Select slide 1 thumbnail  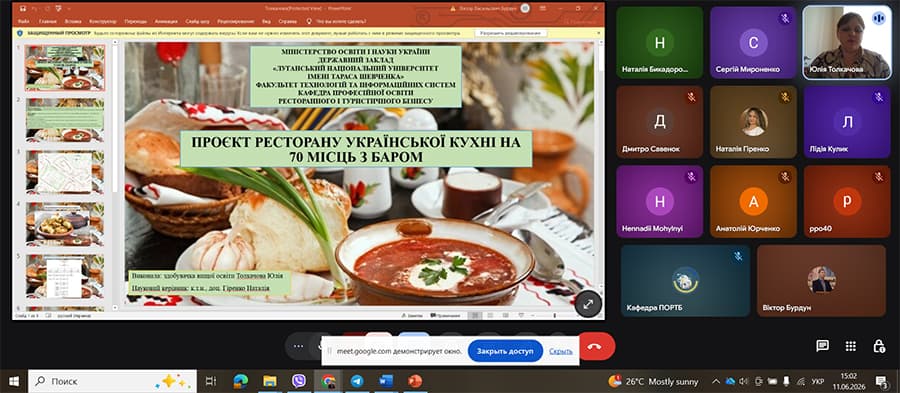click(65, 68)
